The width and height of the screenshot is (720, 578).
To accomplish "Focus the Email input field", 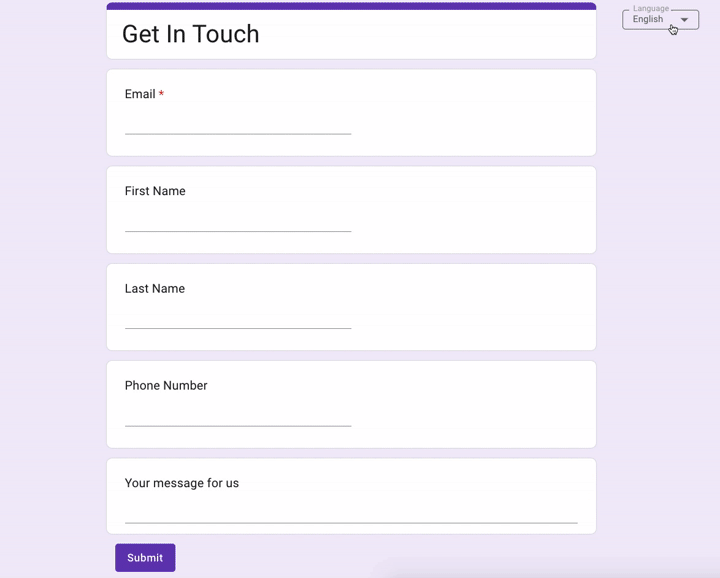I will pyautogui.click(x=238, y=124).
